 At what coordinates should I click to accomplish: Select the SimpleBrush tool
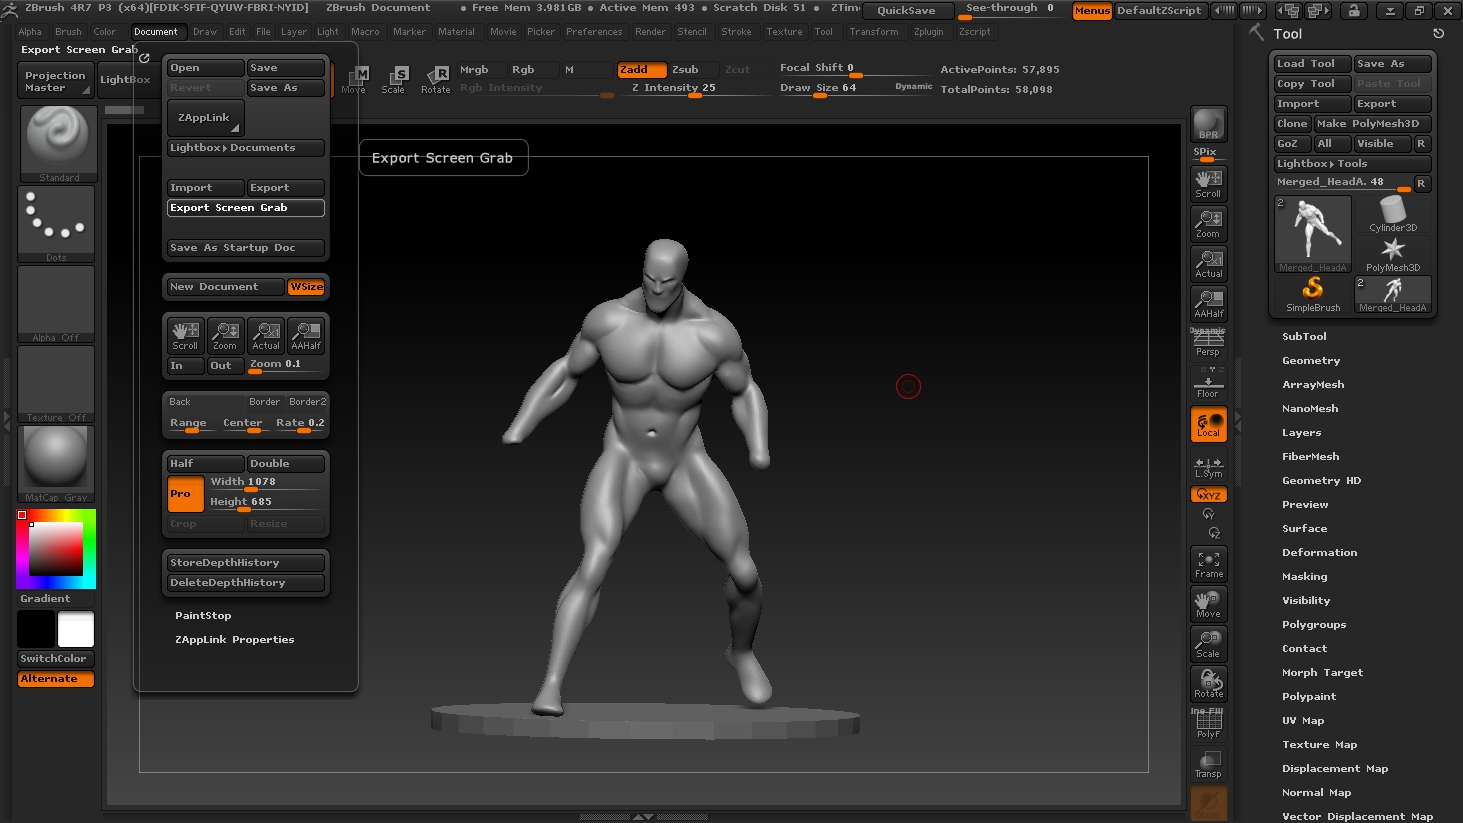coord(1313,294)
